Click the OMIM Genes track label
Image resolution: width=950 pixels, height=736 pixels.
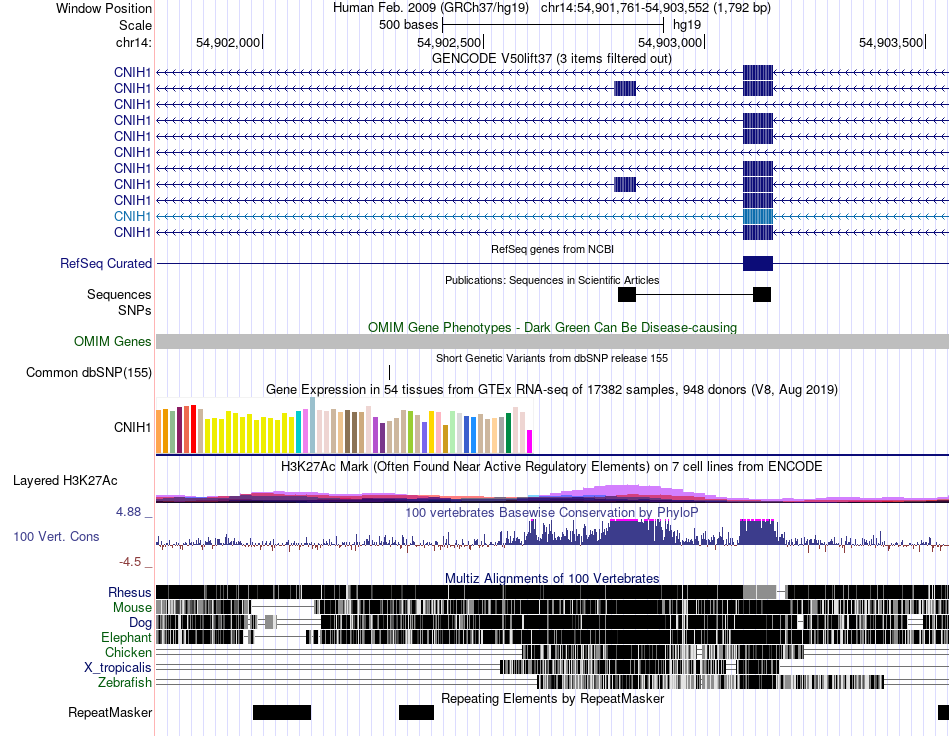tap(113, 342)
